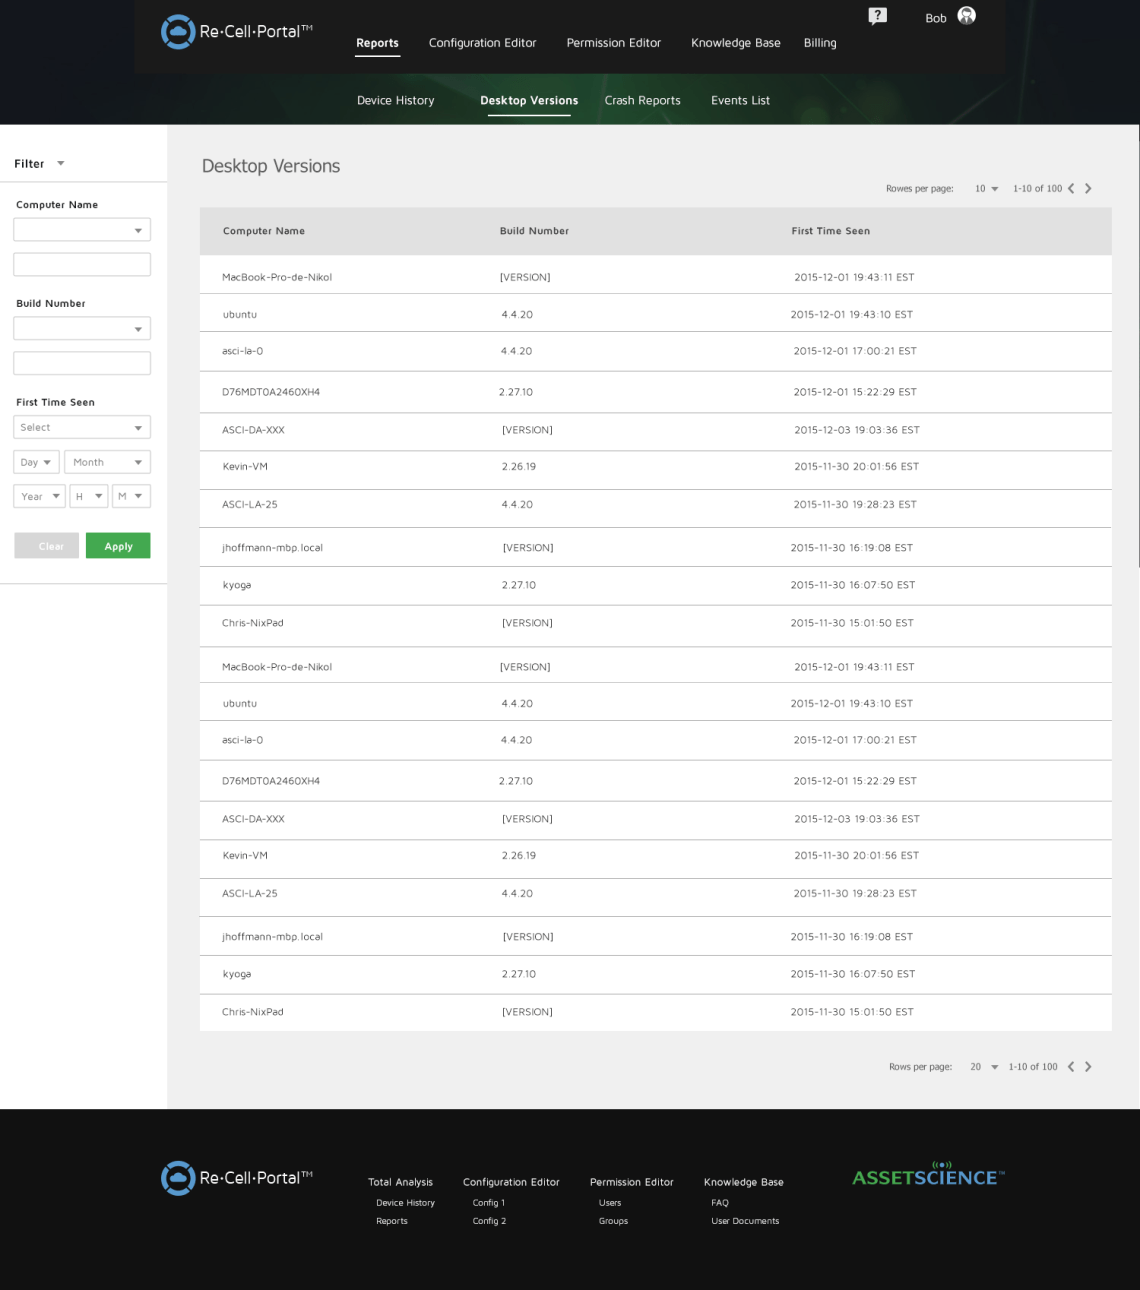Go to next page with top pagination arrow

point(1088,188)
